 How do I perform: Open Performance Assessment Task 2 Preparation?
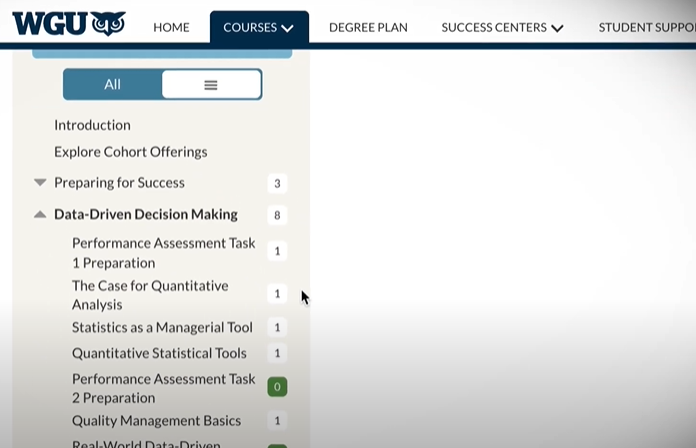(163, 389)
